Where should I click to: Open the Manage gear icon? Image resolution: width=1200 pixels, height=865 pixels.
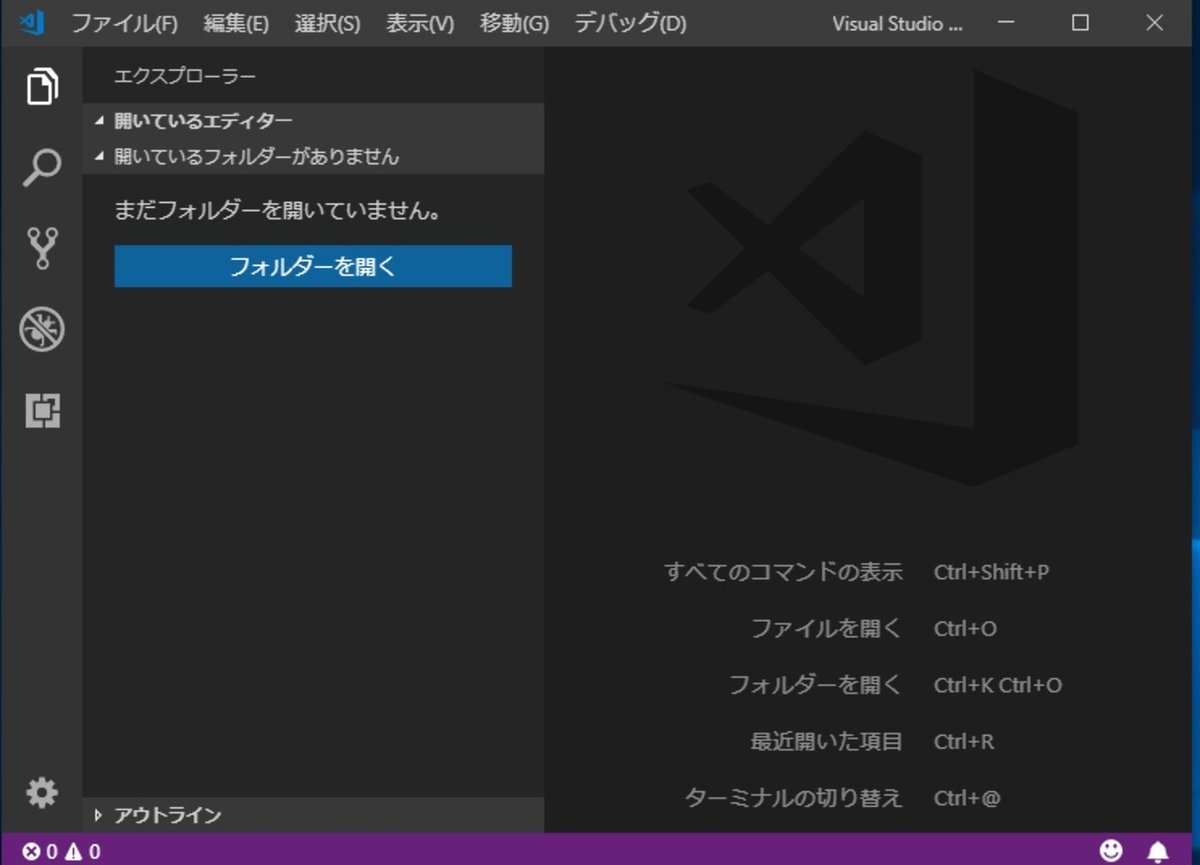tap(42, 793)
